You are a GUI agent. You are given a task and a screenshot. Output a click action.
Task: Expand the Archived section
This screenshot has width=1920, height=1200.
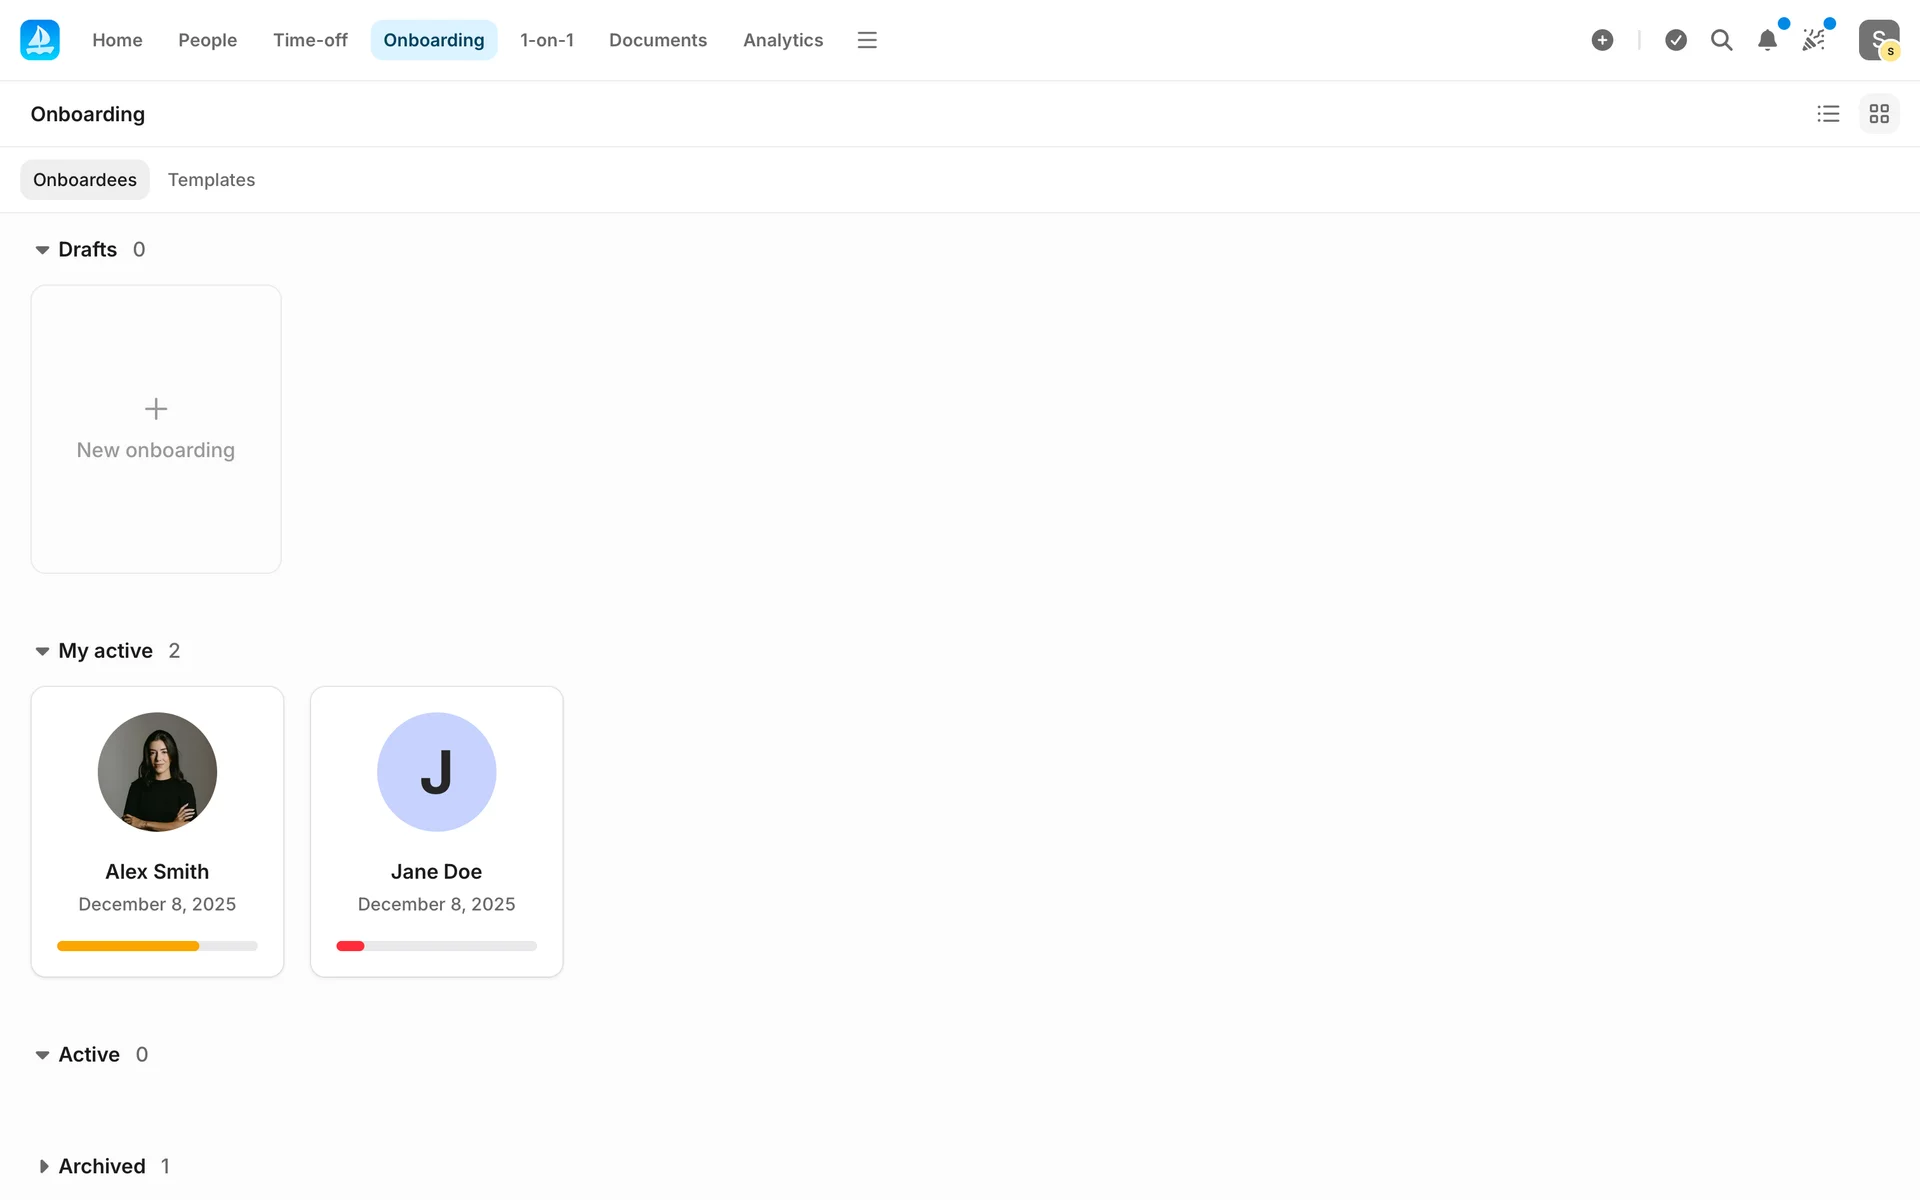pyautogui.click(x=42, y=1166)
